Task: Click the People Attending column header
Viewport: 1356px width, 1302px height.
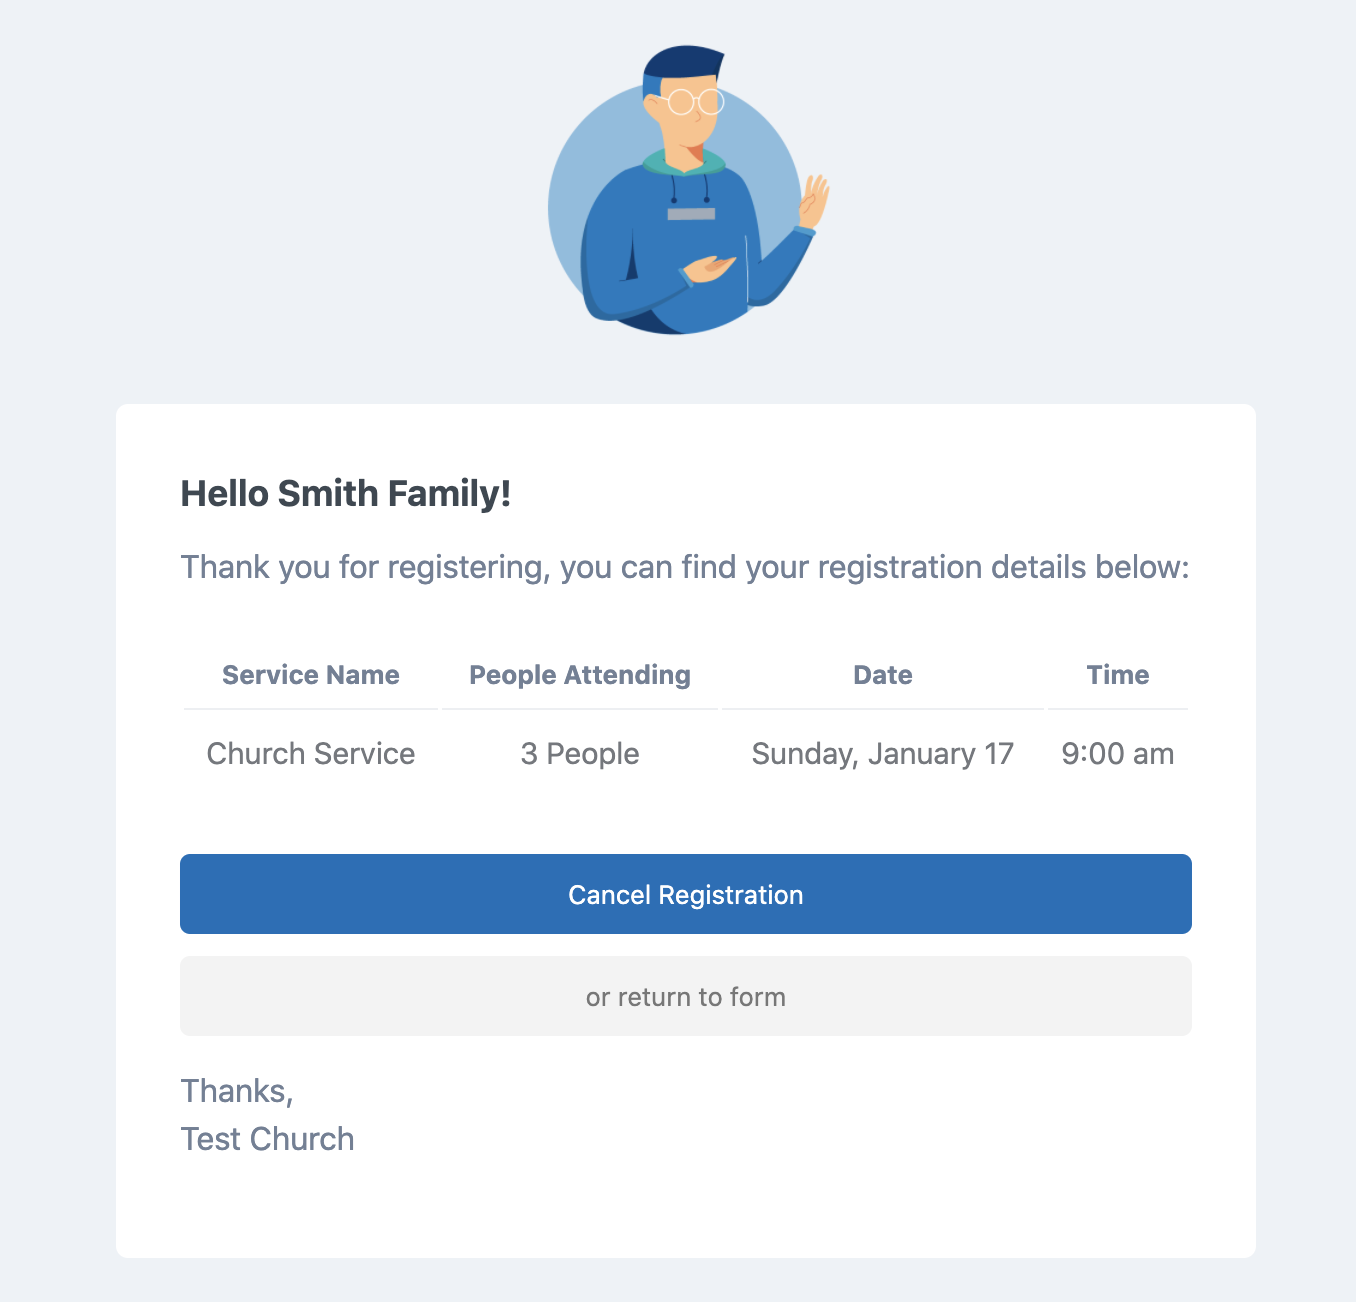Action: coord(580,675)
